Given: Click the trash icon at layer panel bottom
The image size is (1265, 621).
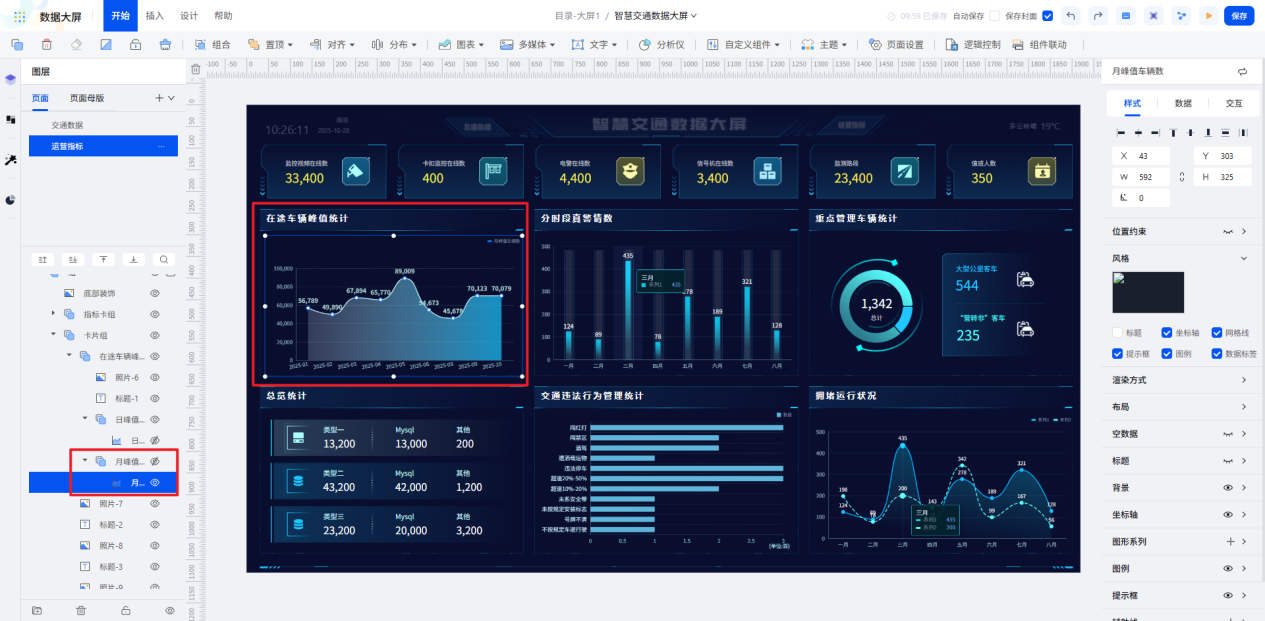Looking at the screenshot, I should pos(81,610).
